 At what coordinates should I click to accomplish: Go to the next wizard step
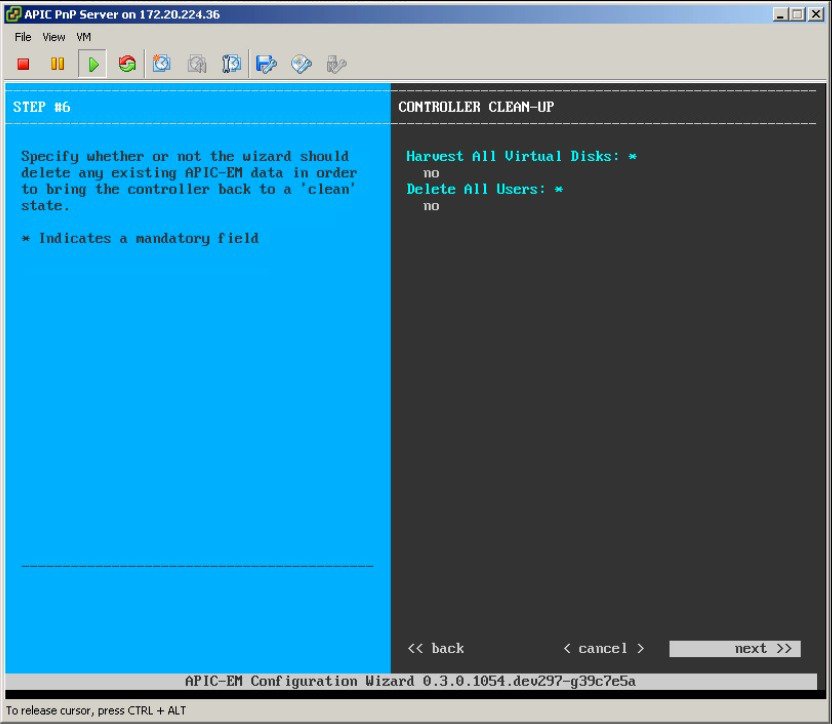tap(735, 649)
